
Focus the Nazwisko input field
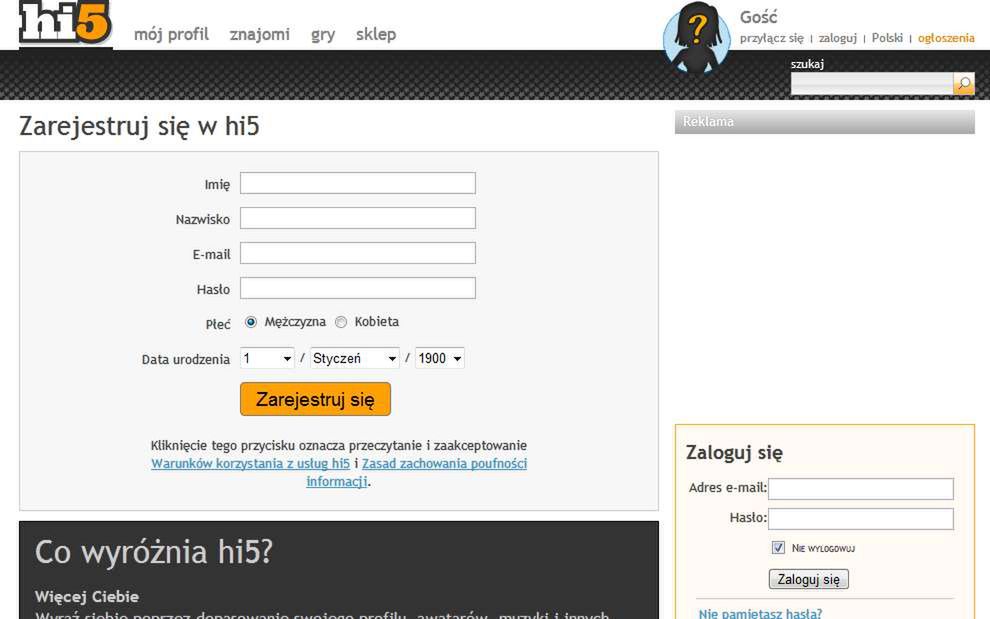(x=357, y=218)
